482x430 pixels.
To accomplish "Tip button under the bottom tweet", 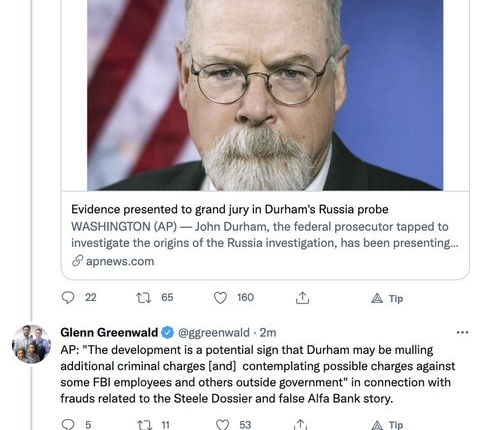I will 387,425.
